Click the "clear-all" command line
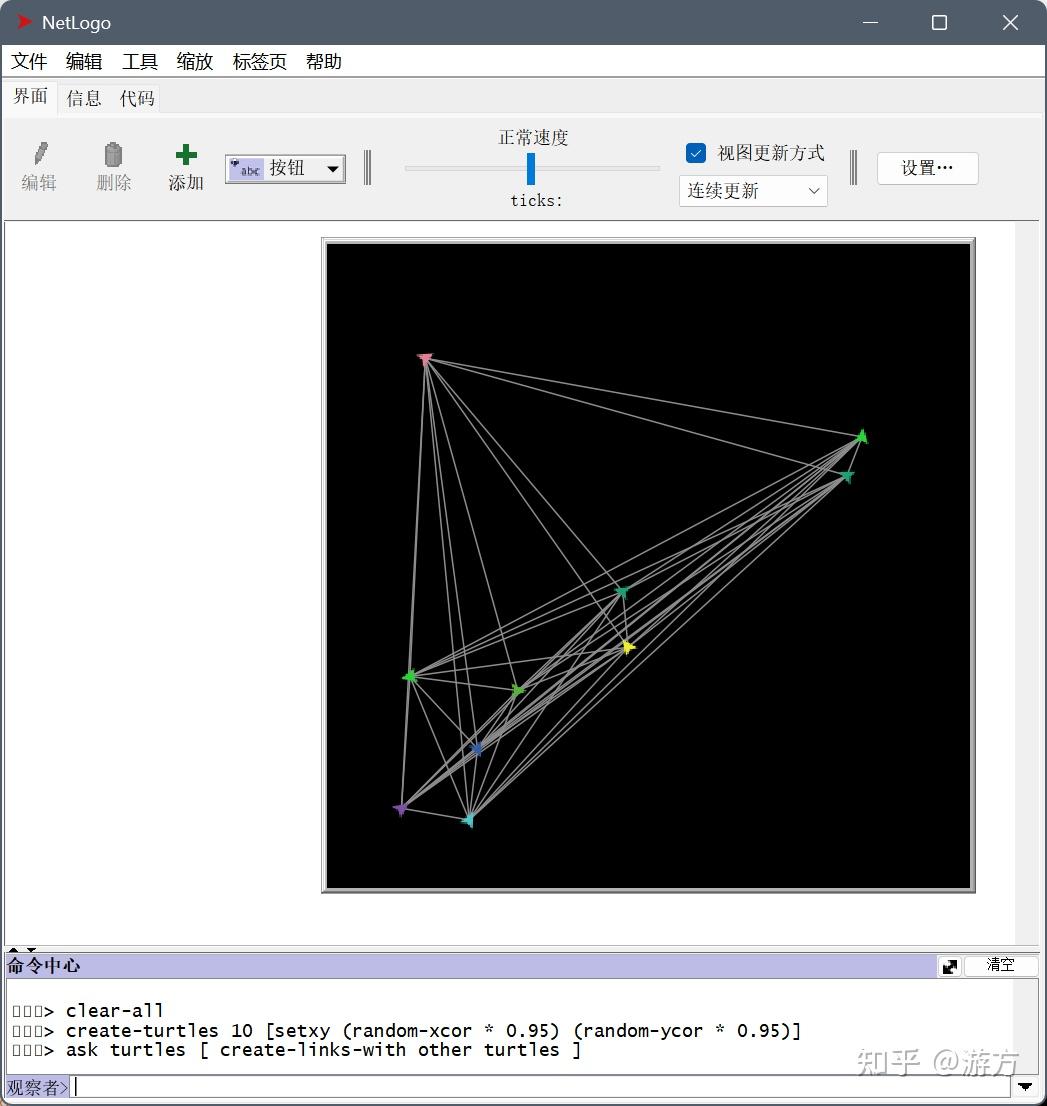The height and width of the screenshot is (1106, 1047). click(114, 1010)
